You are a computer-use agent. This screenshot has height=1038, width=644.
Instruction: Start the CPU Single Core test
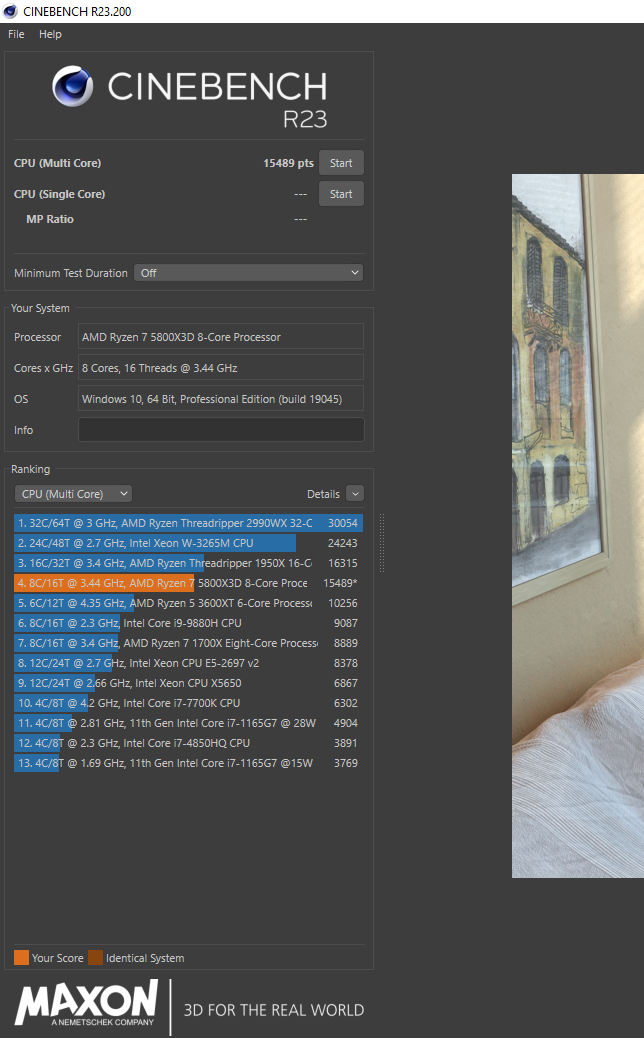pos(341,194)
